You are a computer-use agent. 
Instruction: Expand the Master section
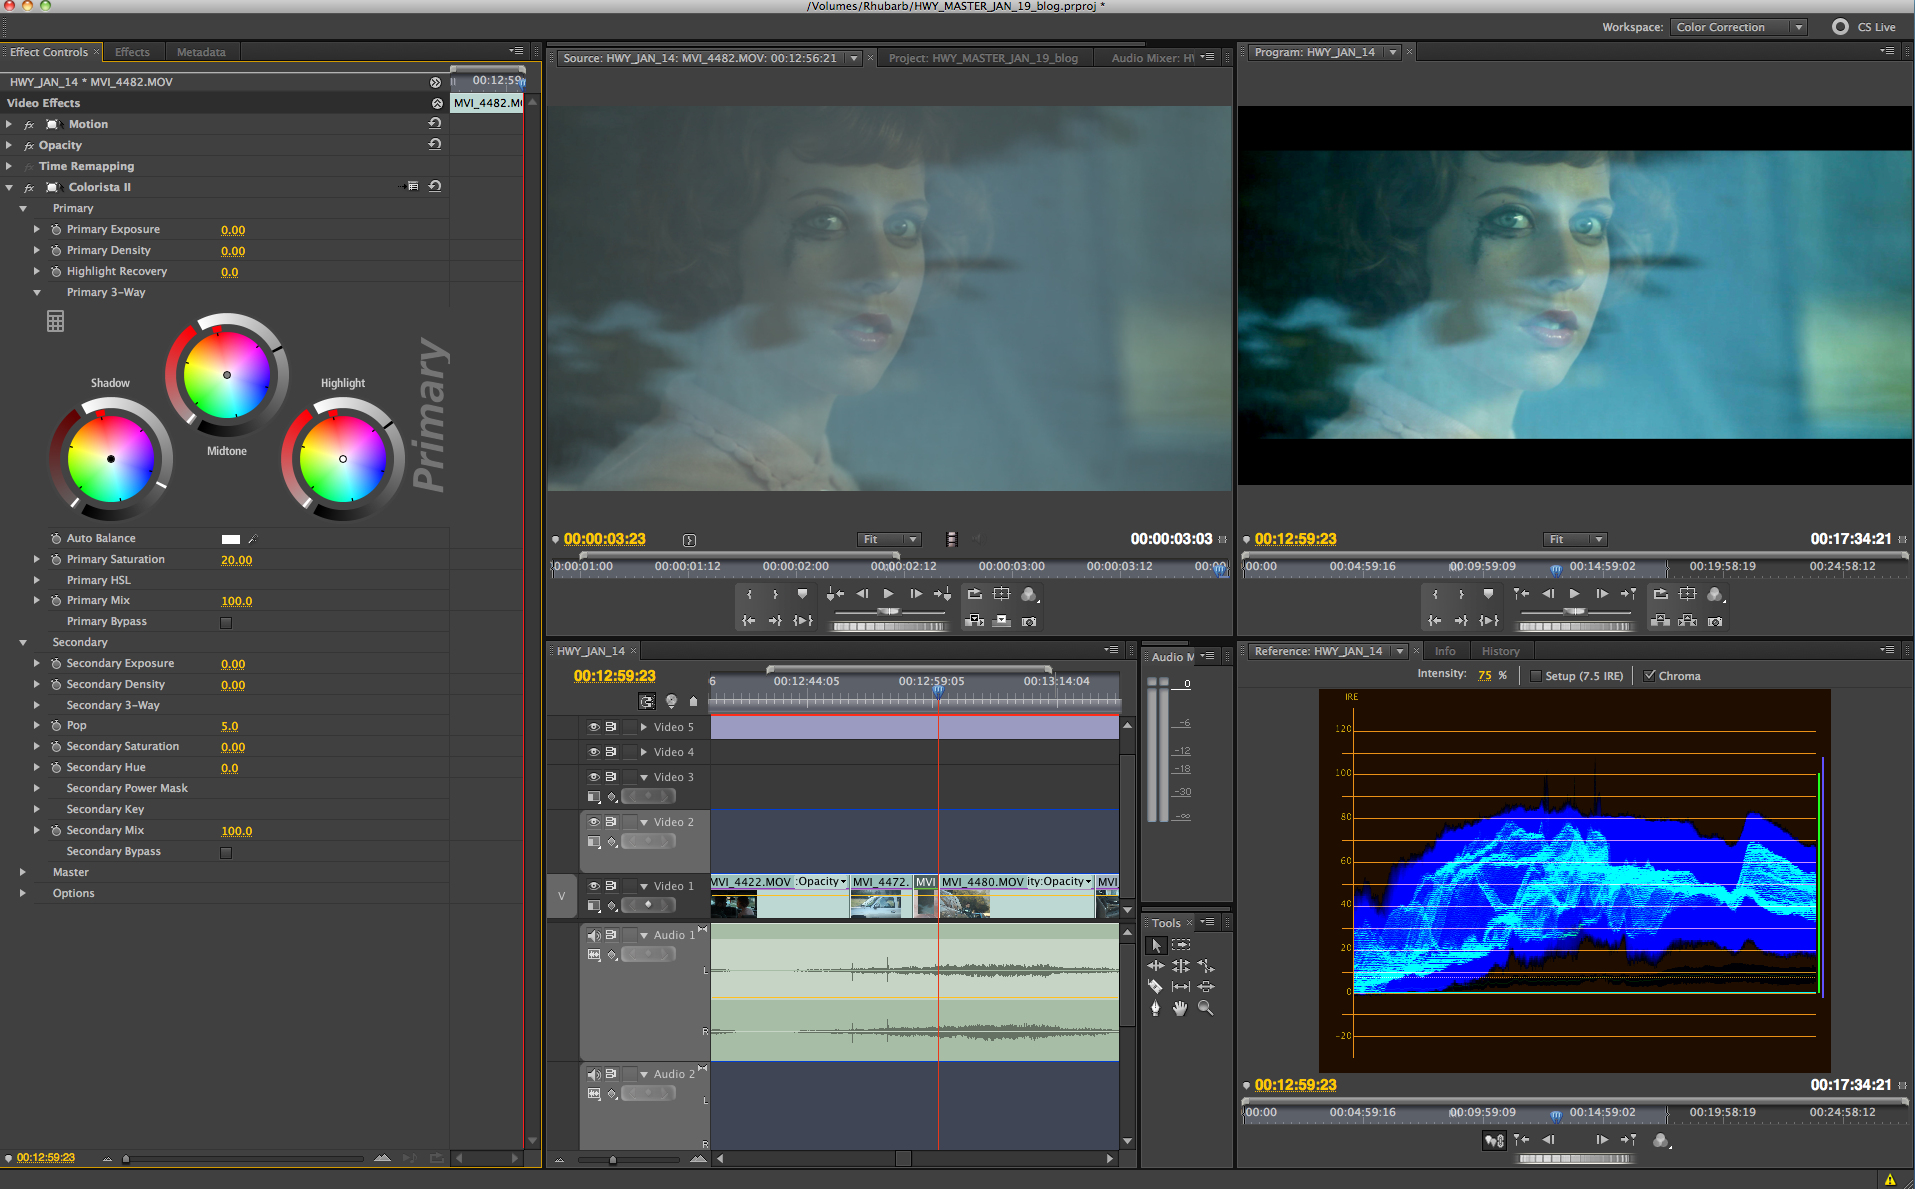tap(23, 872)
